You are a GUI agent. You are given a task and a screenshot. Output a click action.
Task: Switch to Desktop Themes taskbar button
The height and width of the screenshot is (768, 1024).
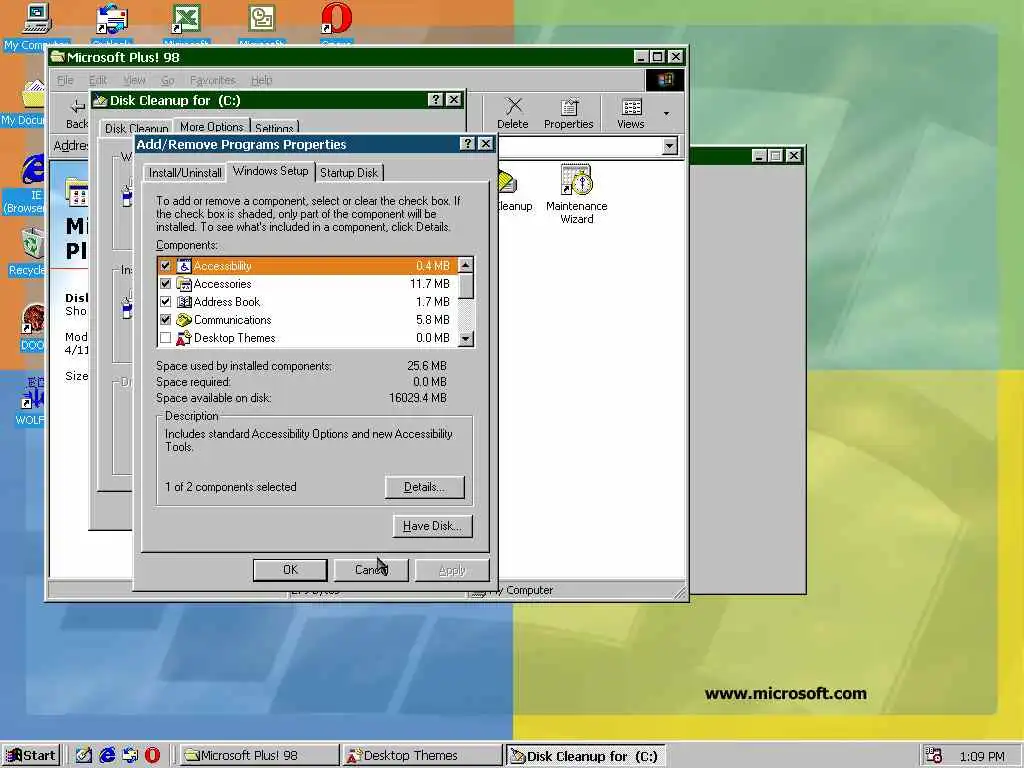[423, 756]
